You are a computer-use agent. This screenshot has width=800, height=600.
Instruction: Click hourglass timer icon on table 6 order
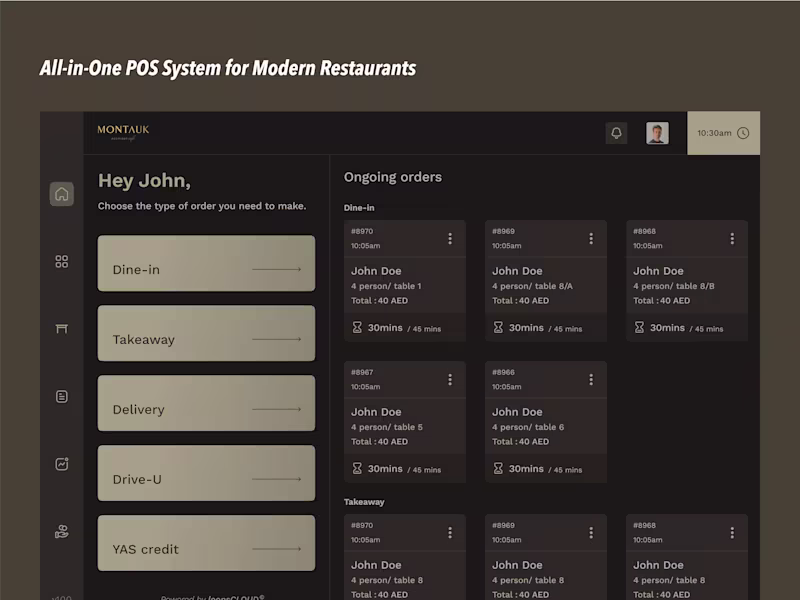[498, 468]
